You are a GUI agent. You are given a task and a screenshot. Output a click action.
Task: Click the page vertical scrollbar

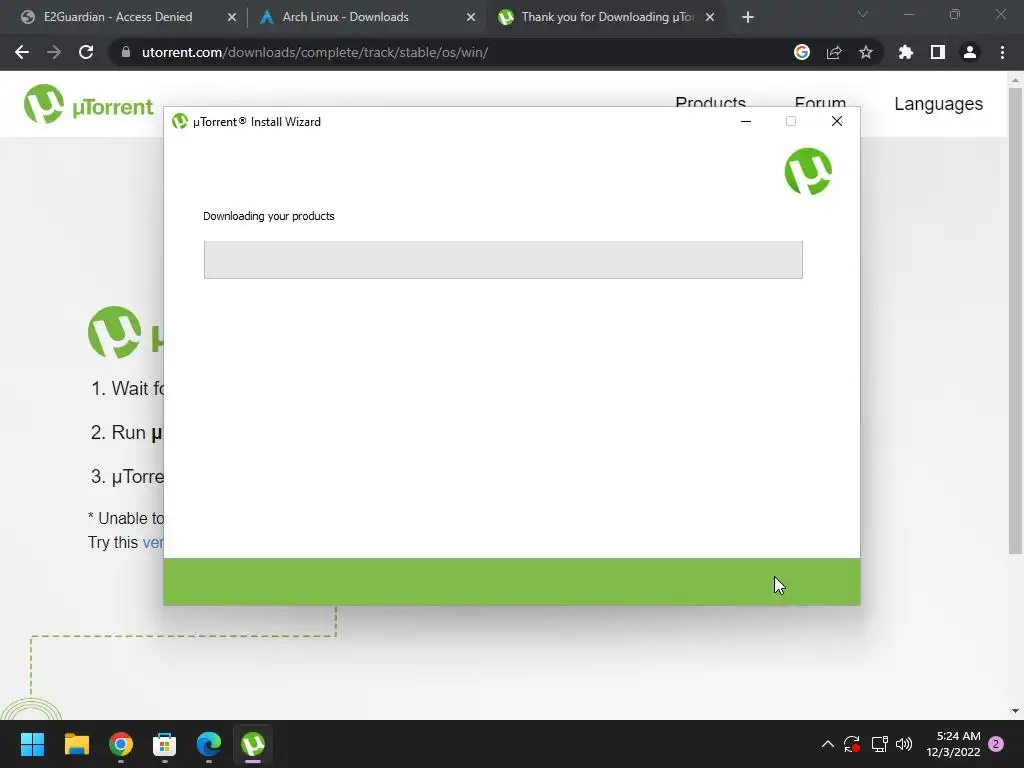click(x=1015, y=320)
